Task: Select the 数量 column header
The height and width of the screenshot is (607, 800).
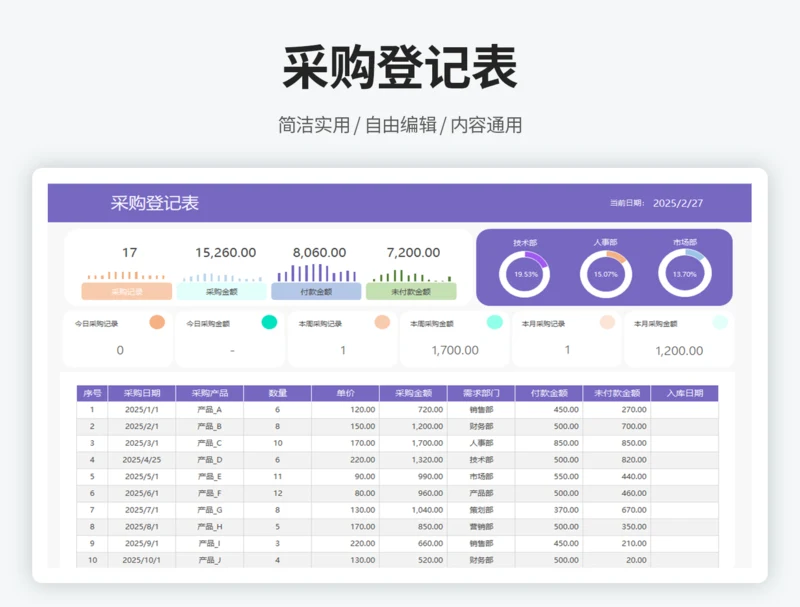Action: click(278, 393)
